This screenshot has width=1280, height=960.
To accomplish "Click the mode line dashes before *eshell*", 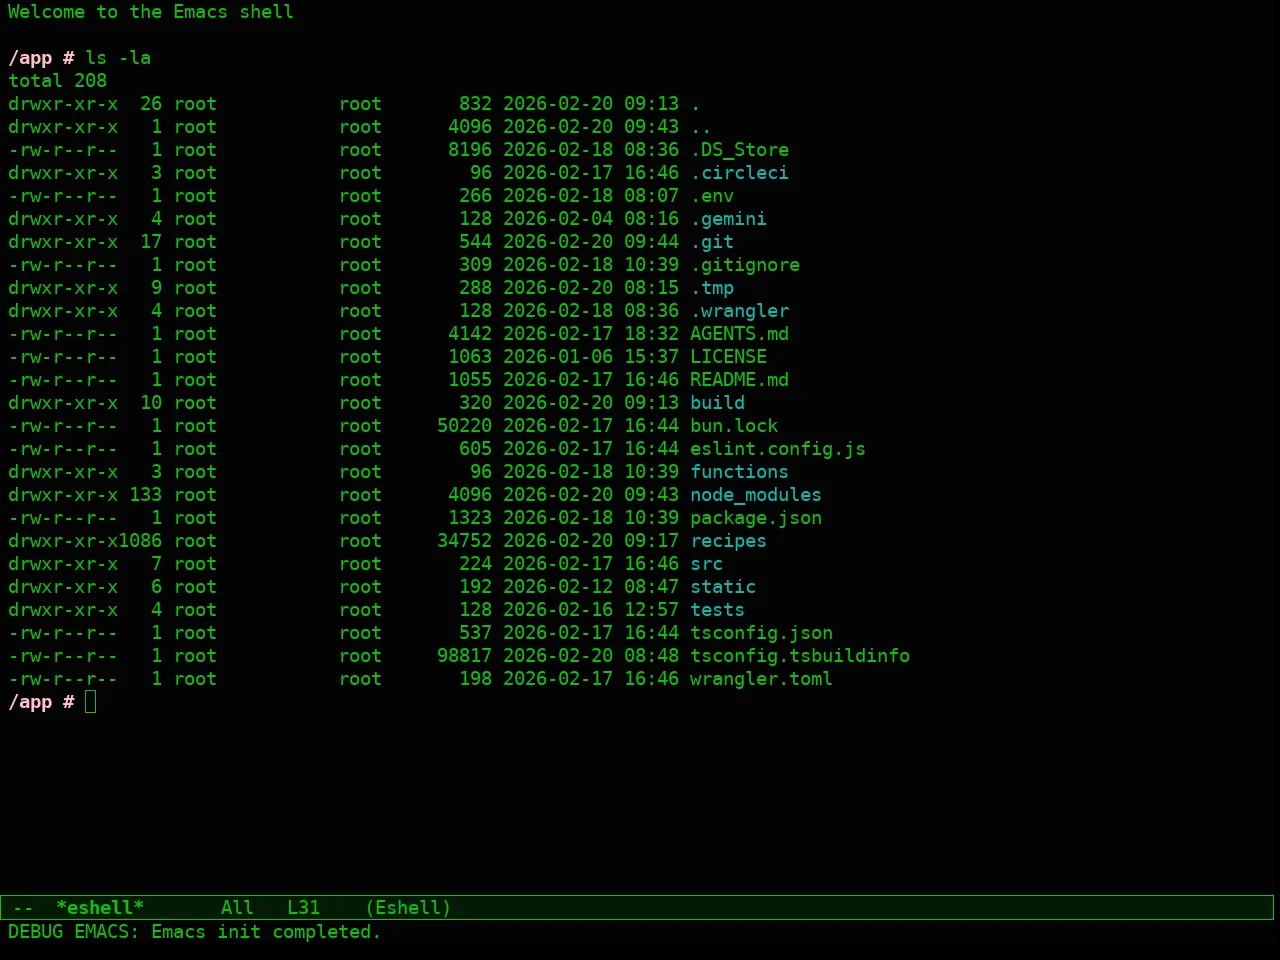I will point(23,908).
